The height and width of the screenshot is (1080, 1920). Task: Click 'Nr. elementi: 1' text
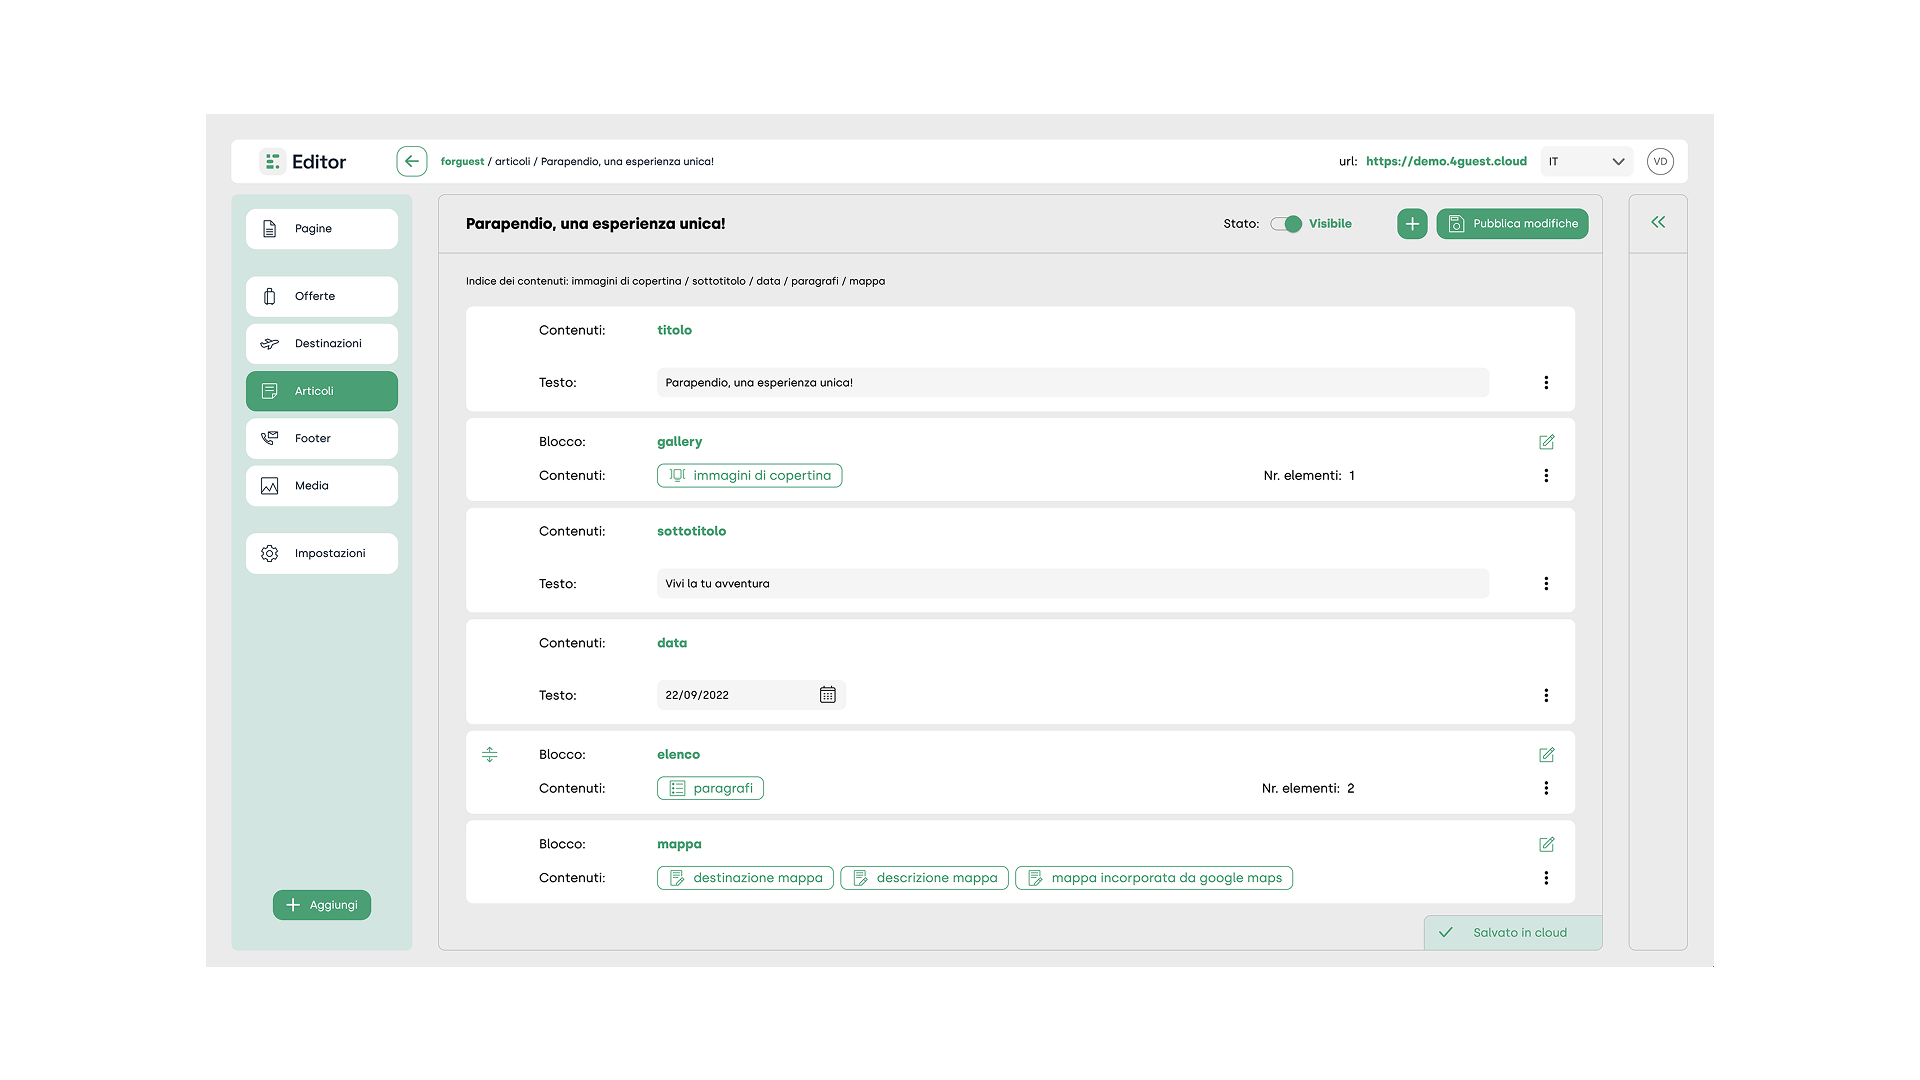1309,476
